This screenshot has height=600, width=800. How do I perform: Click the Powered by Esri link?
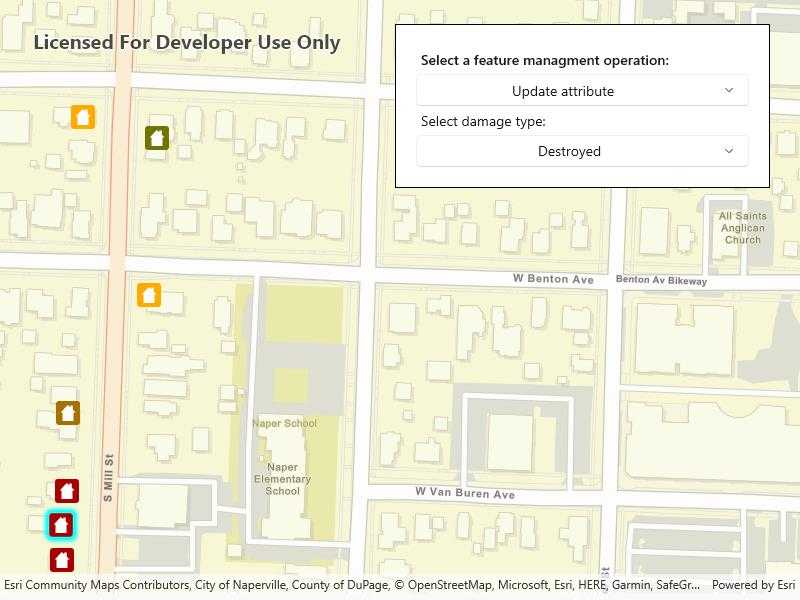pos(753,585)
